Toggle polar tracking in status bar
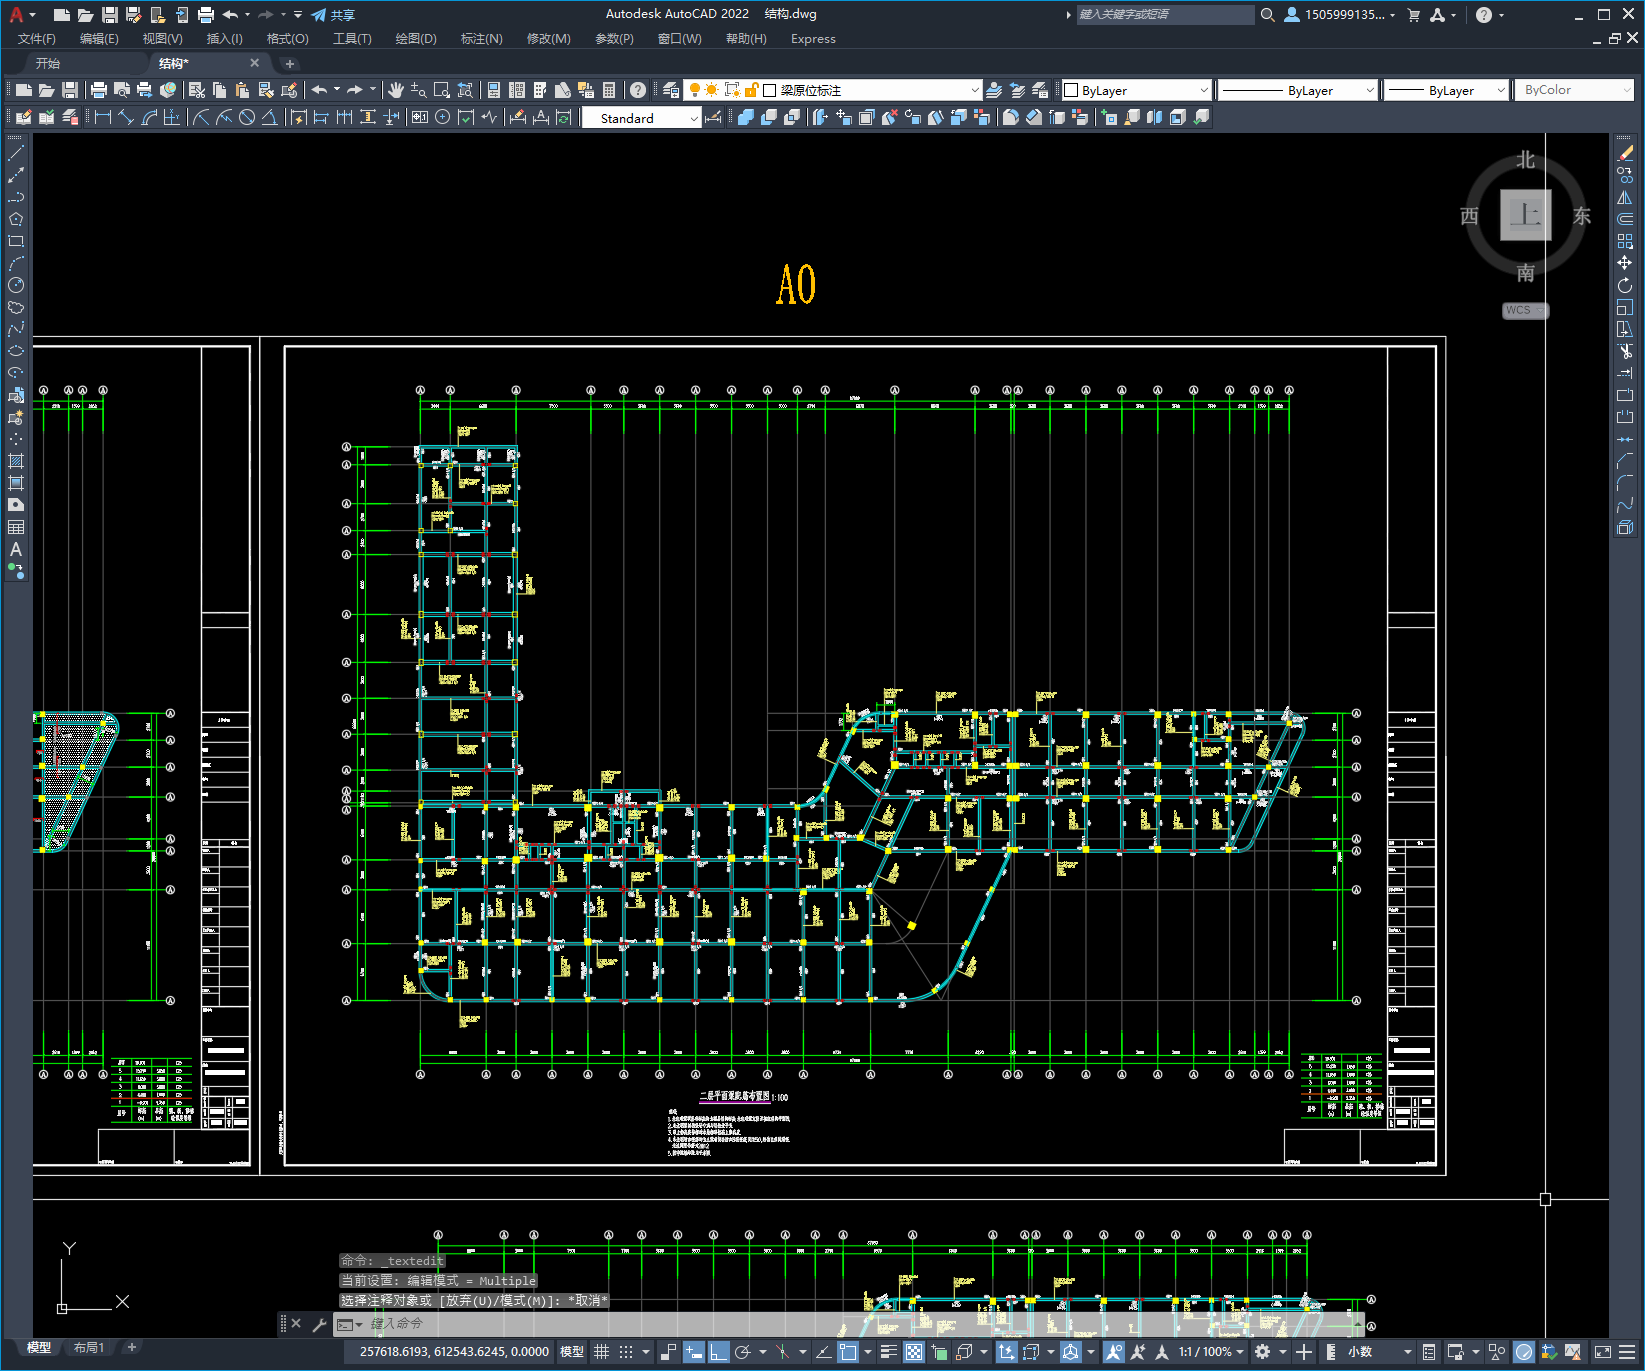Viewport: 1645px width, 1371px height. (743, 1352)
